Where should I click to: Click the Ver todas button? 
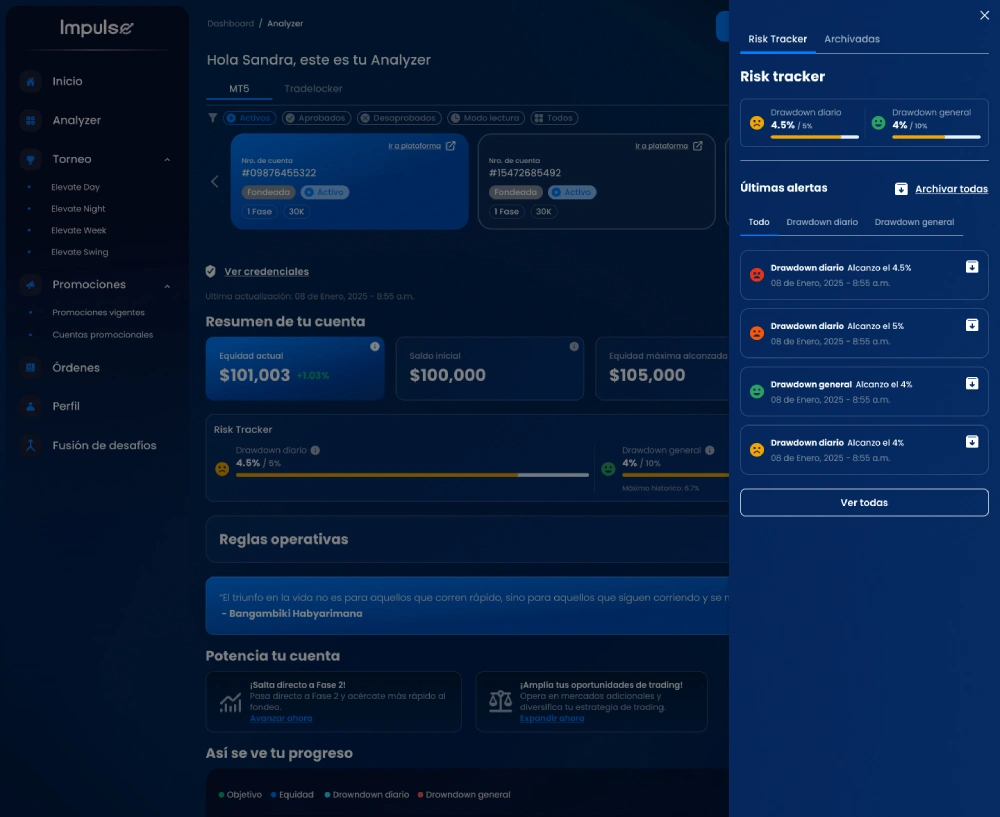tap(864, 503)
